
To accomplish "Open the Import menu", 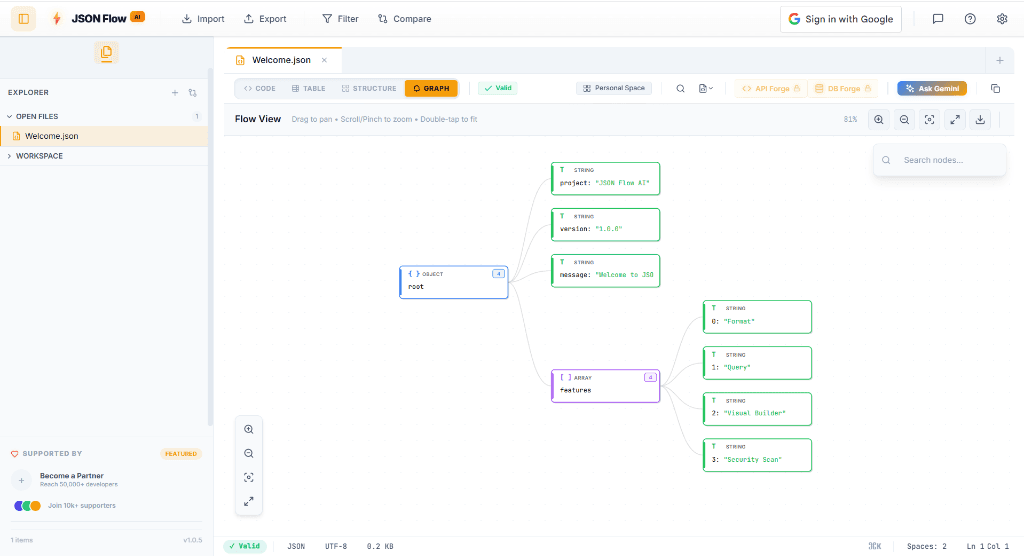I will tap(203, 19).
